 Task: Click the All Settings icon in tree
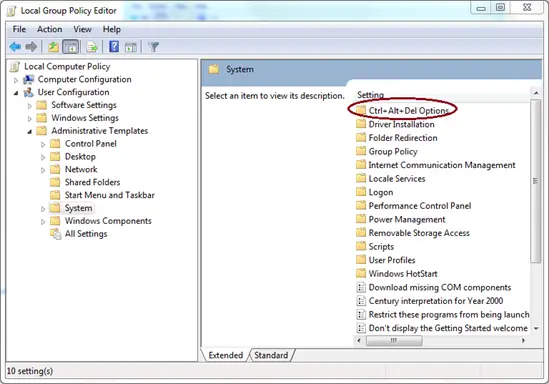tap(55, 233)
